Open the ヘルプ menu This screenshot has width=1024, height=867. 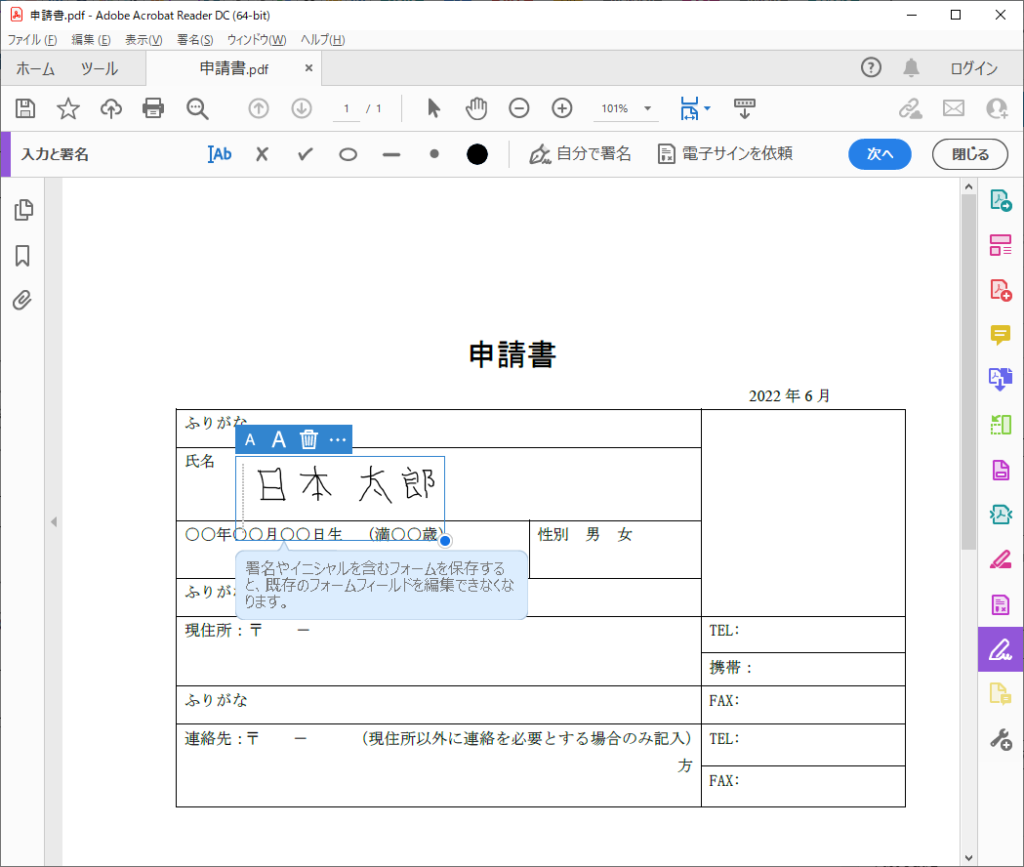[x=320, y=40]
